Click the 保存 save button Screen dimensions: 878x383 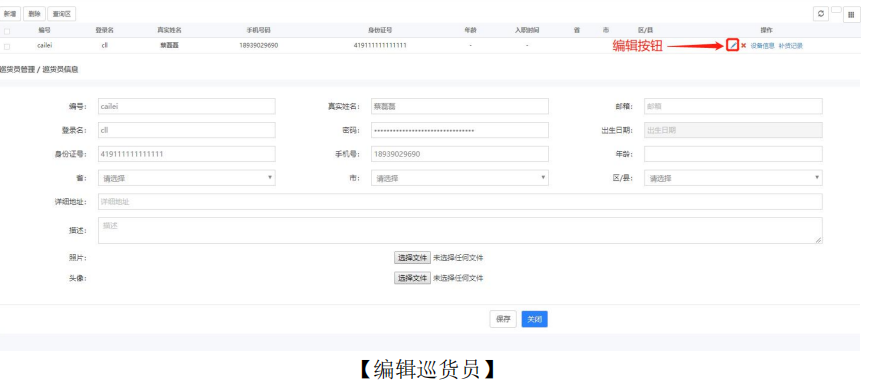[x=503, y=319]
